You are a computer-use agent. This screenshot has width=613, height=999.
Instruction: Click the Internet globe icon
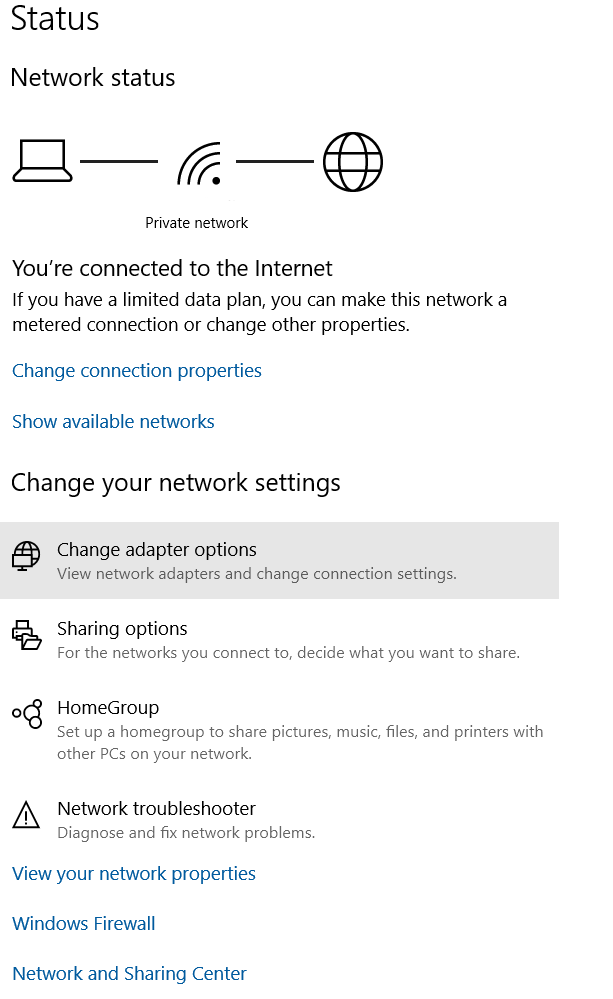coord(353,161)
